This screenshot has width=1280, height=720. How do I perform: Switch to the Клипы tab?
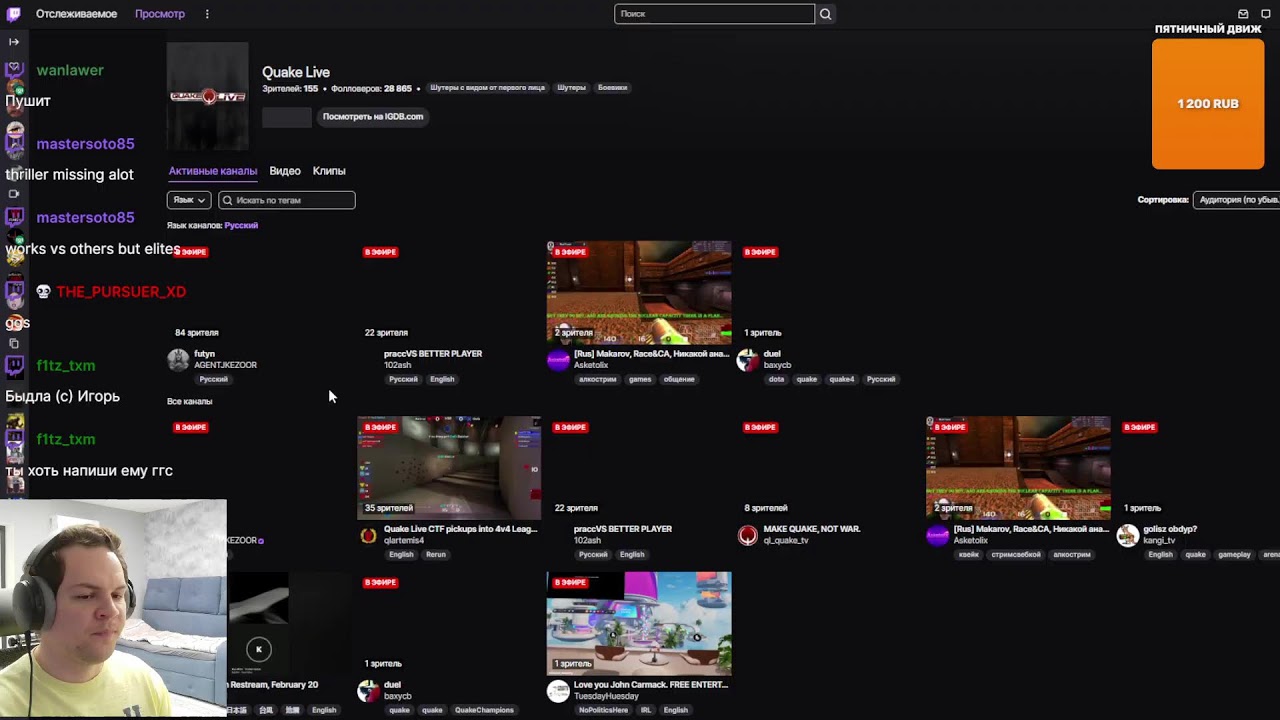click(x=329, y=171)
